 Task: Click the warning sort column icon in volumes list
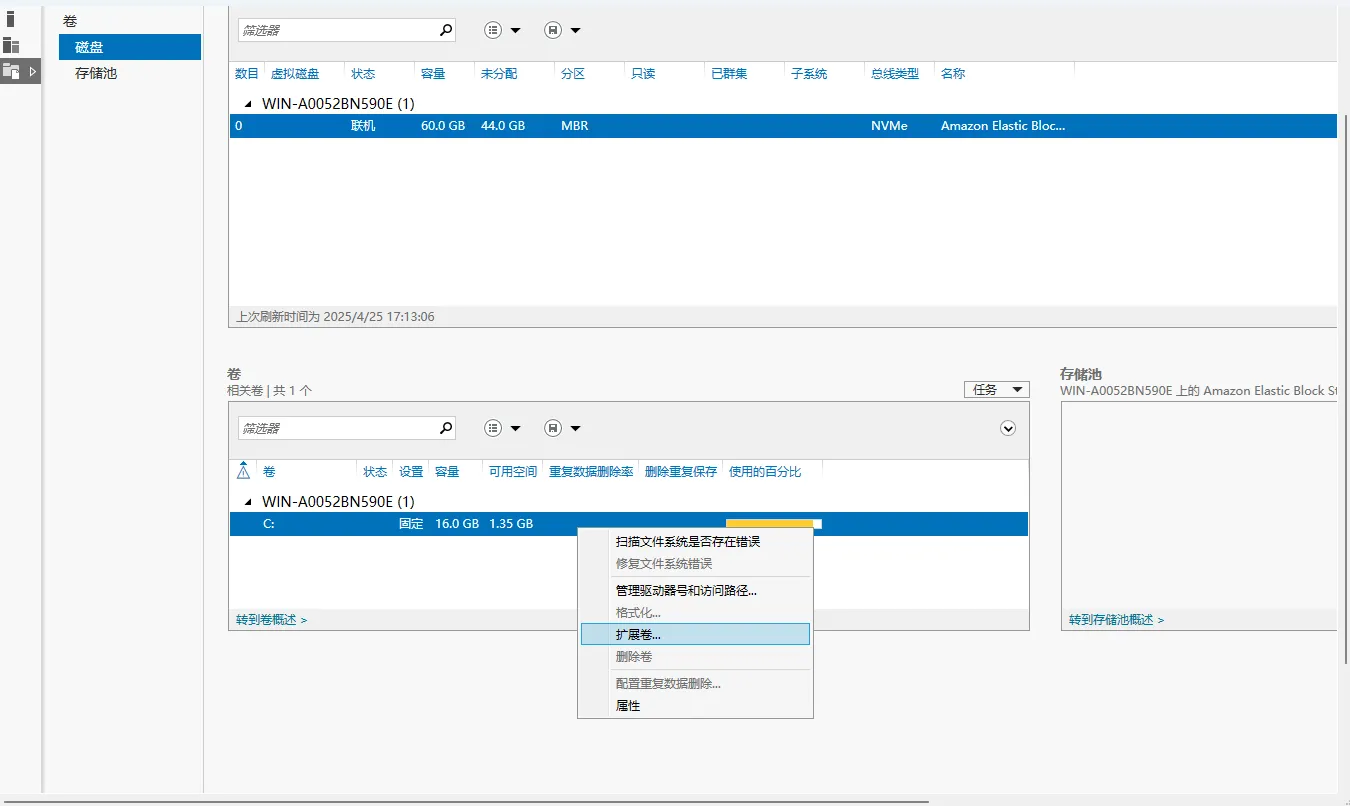243,472
